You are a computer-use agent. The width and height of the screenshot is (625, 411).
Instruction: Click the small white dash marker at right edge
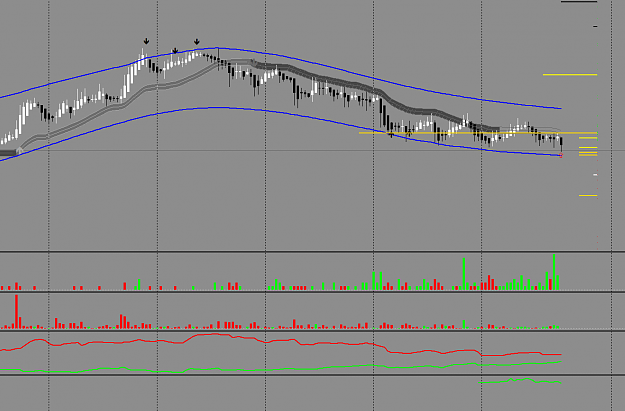(596, 175)
